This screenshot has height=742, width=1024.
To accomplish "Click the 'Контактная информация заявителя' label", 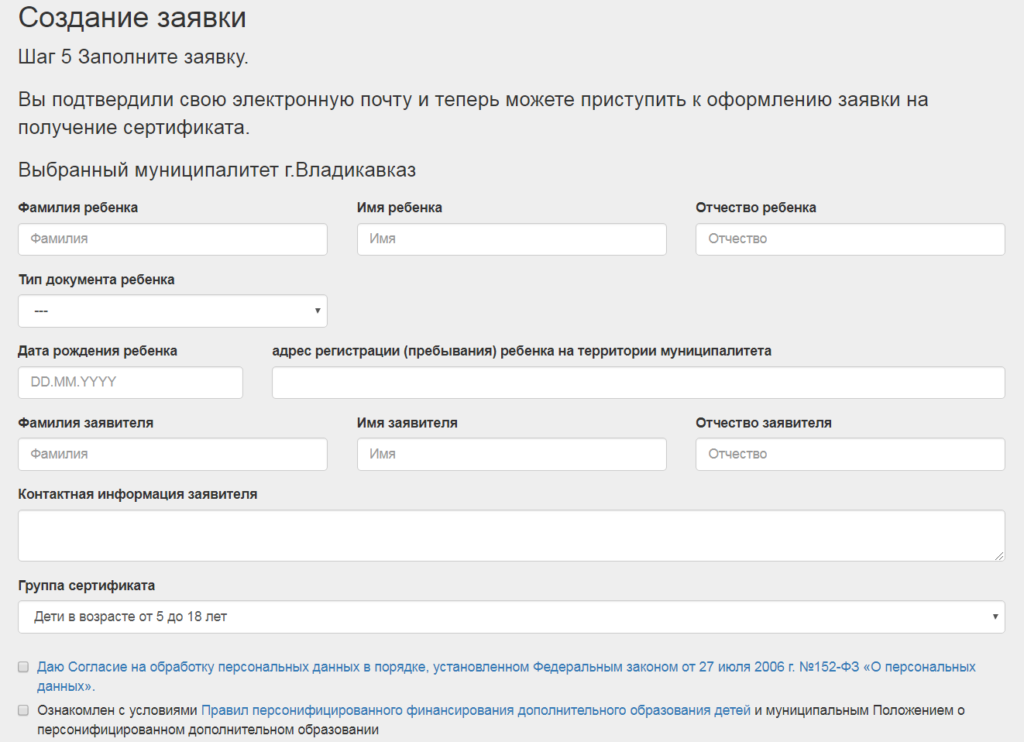I will tap(138, 494).
